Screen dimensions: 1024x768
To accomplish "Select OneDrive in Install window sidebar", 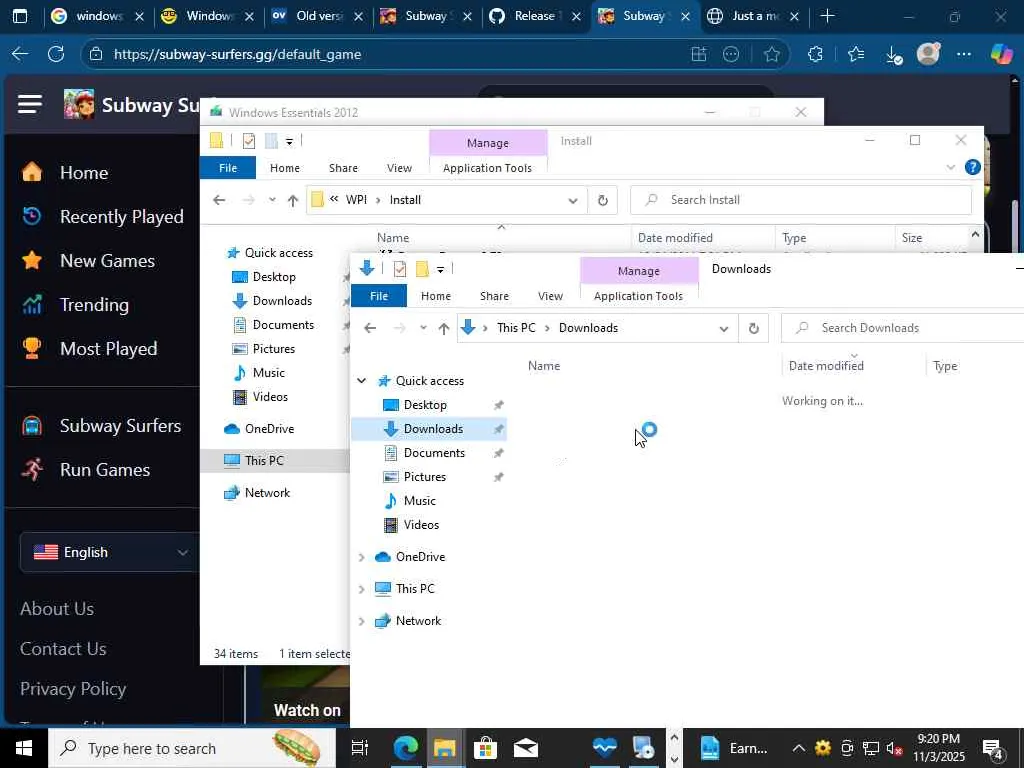I will point(269,429).
